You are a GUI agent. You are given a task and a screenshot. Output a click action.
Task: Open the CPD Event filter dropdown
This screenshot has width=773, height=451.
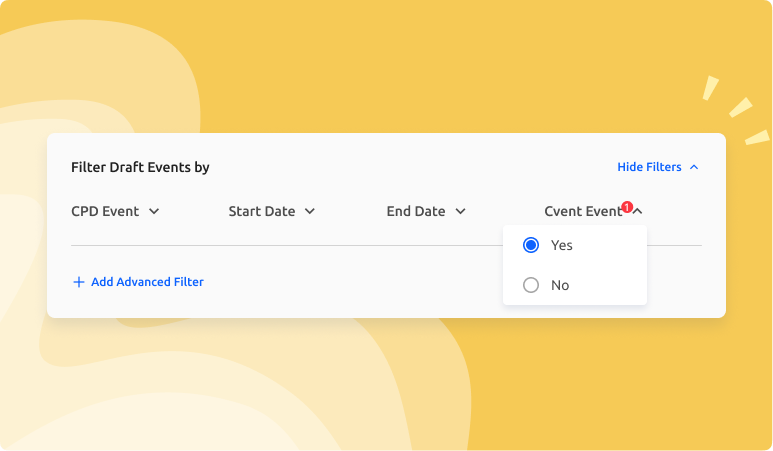[108, 211]
